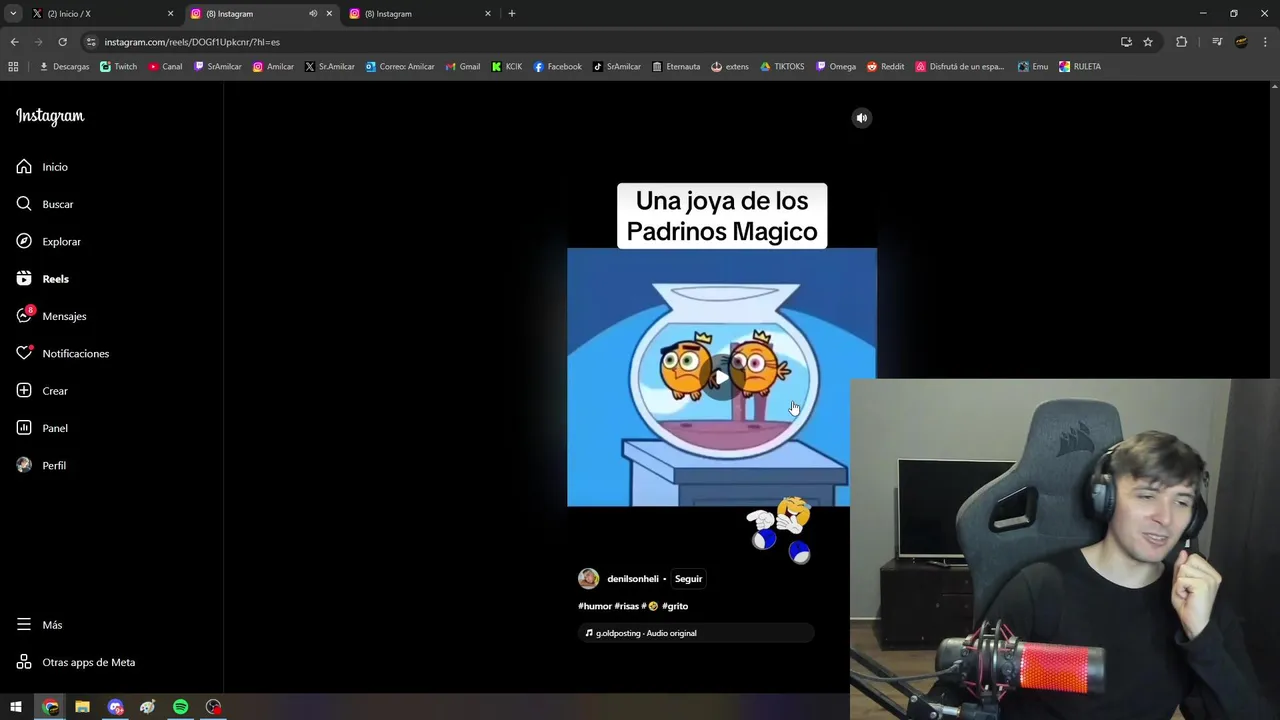Viewport: 1280px width, 720px height.
Task: Open Emu bookmark
Action: (1033, 67)
